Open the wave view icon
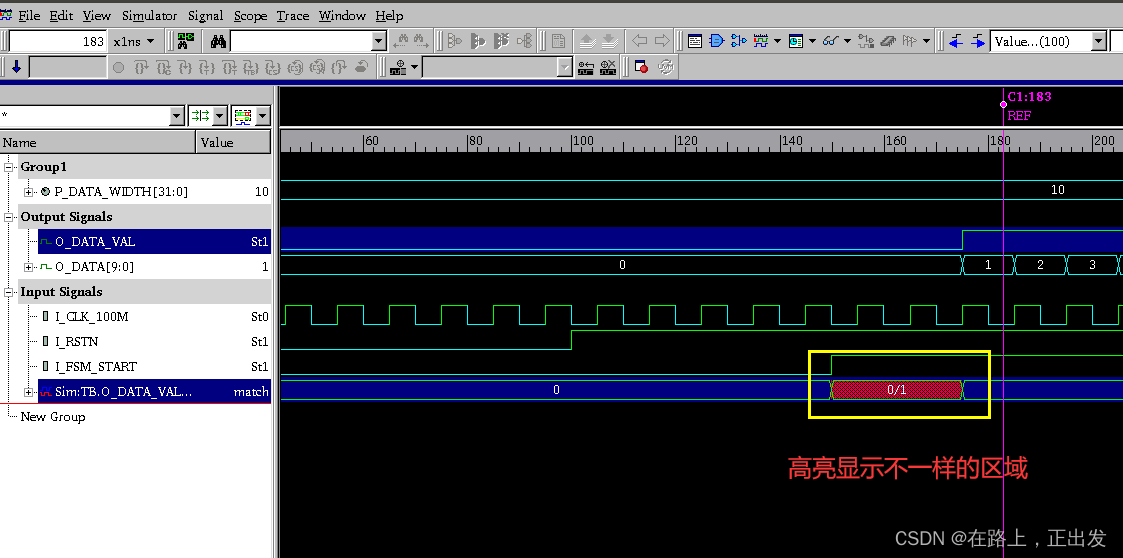 [761, 41]
